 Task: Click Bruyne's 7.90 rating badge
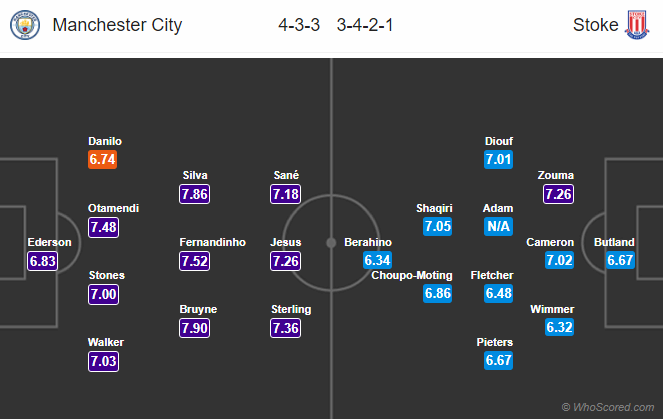pos(194,328)
